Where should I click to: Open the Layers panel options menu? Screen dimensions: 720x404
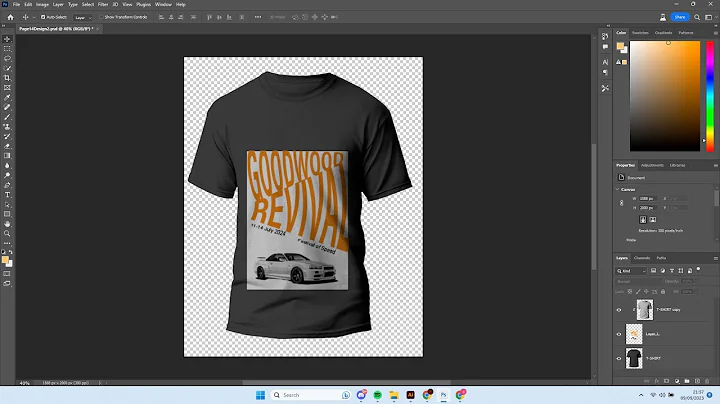pyautogui.click(x=715, y=258)
